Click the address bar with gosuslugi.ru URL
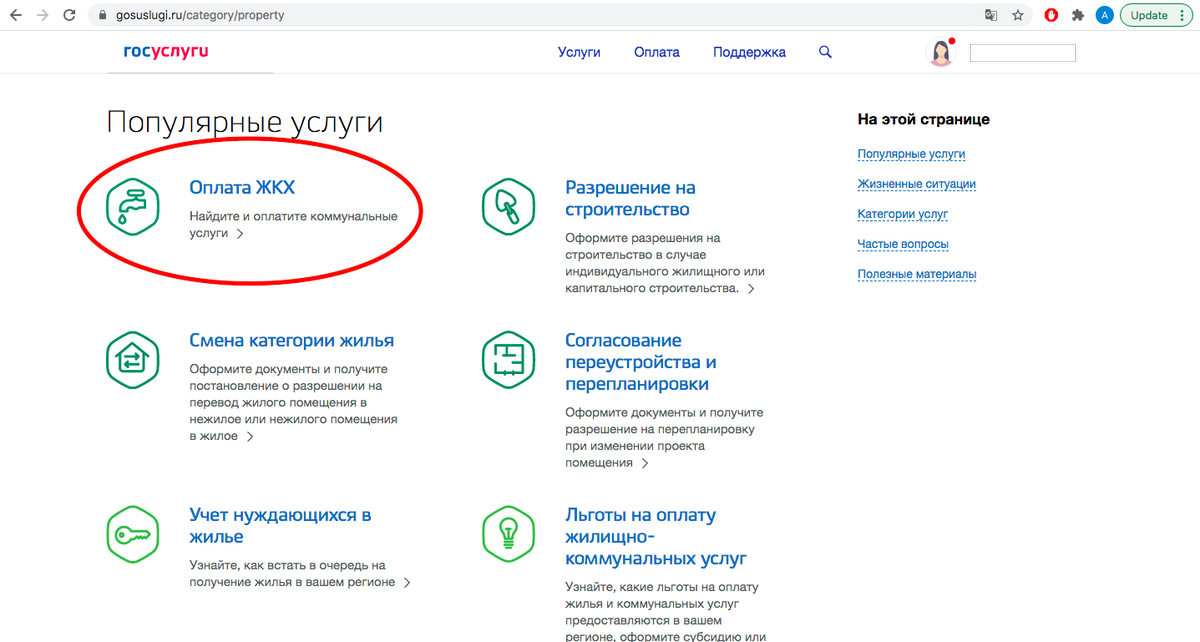1200x642 pixels. tap(500, 15)
